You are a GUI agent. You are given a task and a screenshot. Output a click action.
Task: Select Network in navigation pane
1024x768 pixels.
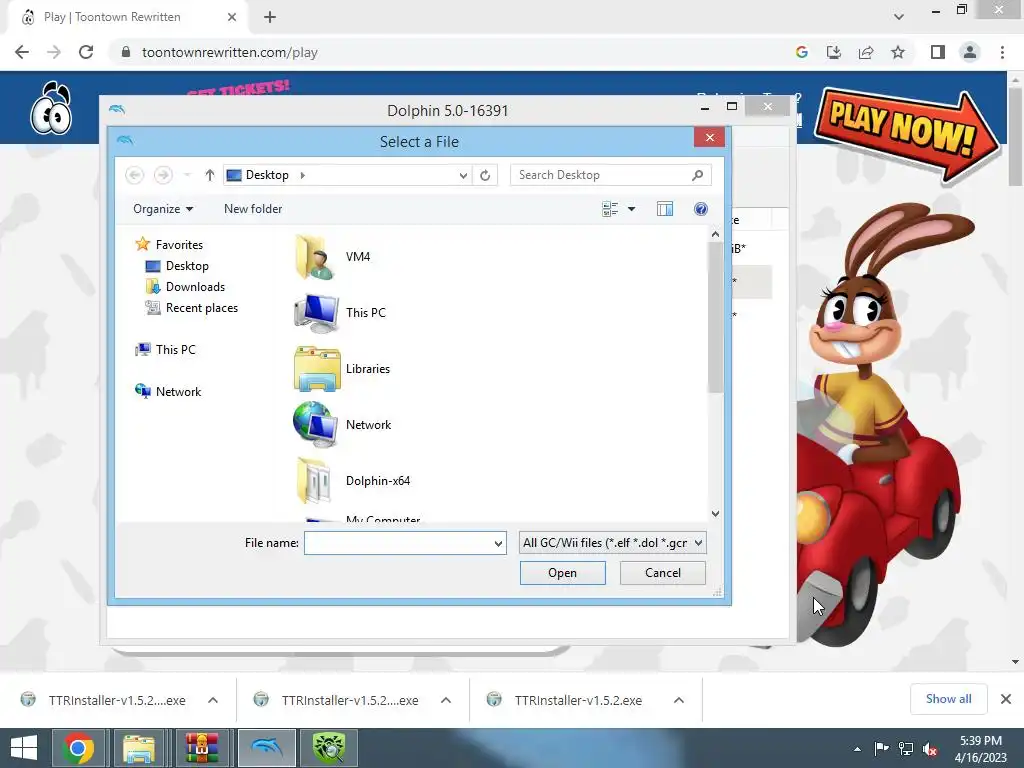(168, 391)
